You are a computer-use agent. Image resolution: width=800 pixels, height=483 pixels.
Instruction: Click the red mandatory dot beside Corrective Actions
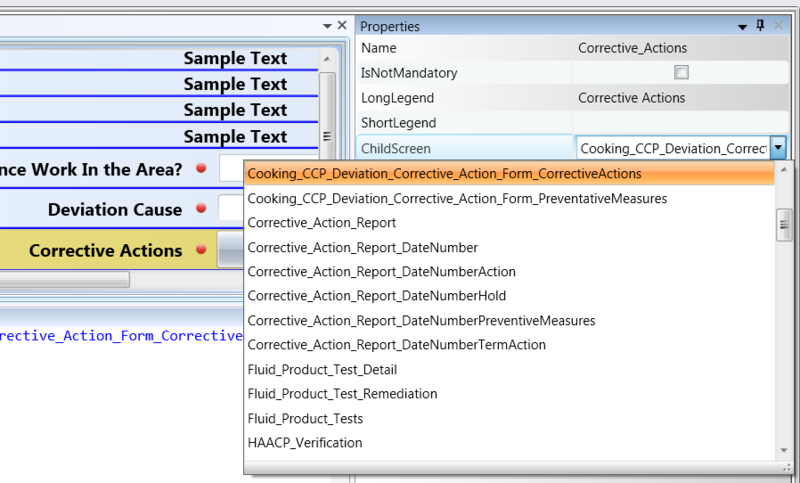click(201, 249)
